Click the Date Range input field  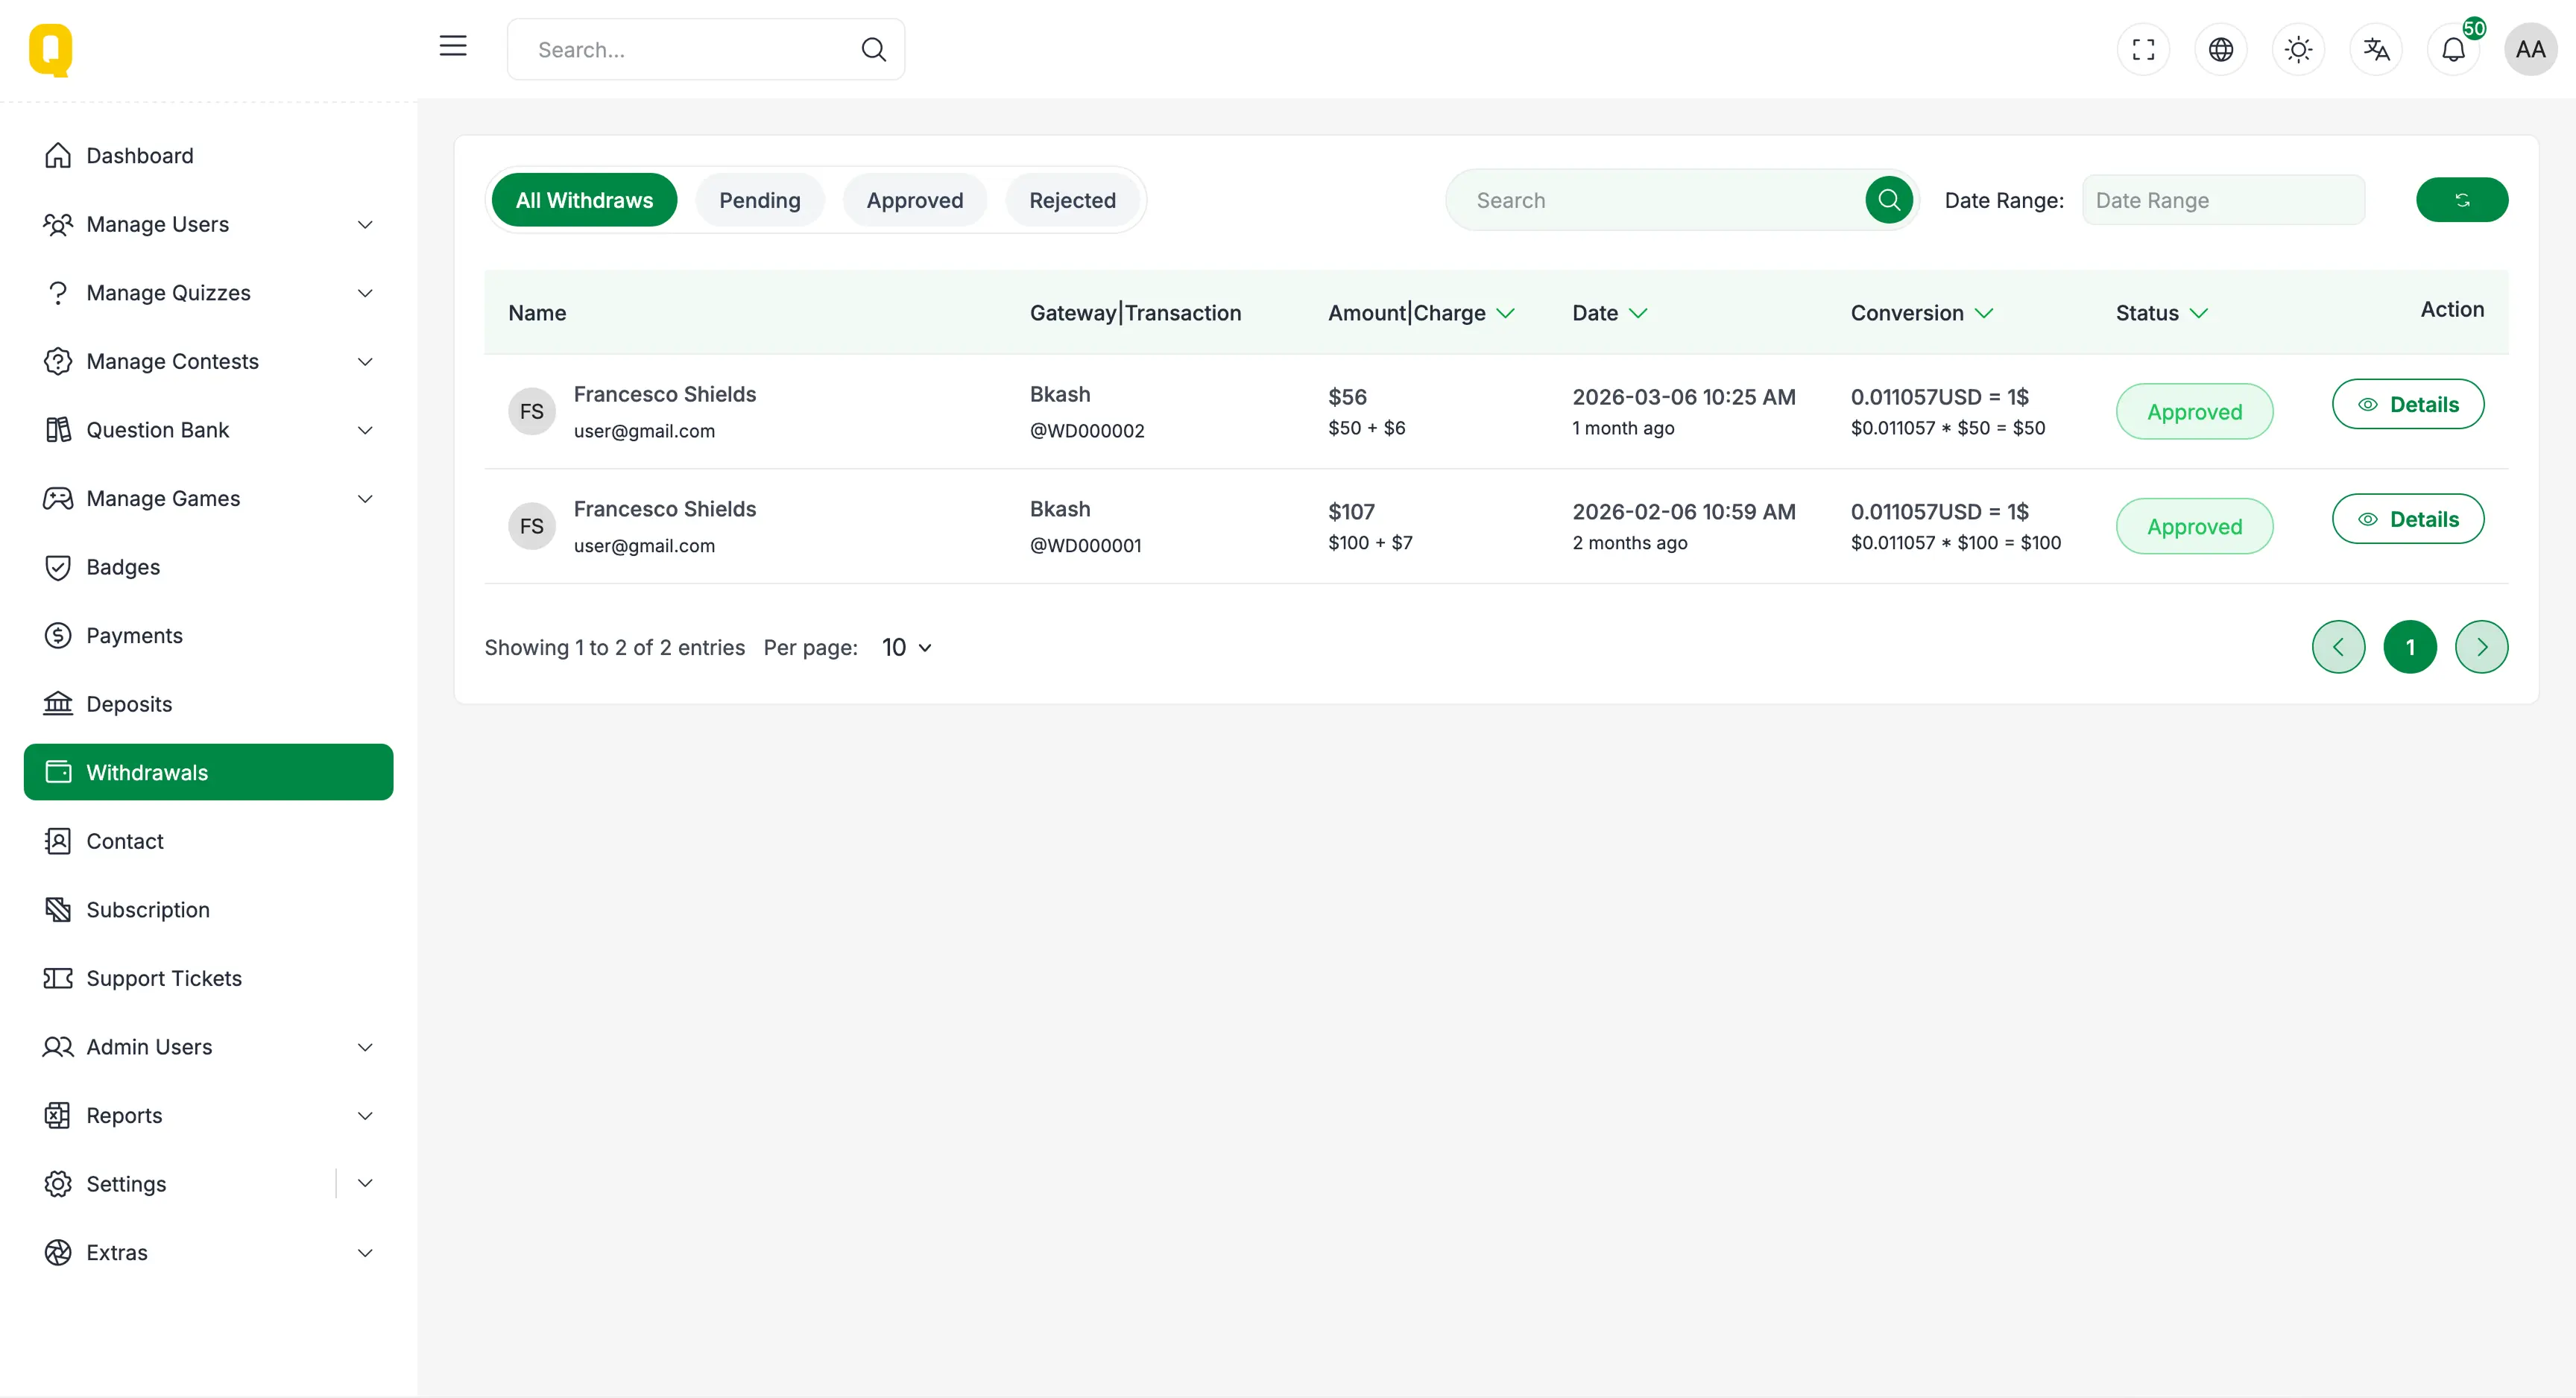tap(2223, 200)
